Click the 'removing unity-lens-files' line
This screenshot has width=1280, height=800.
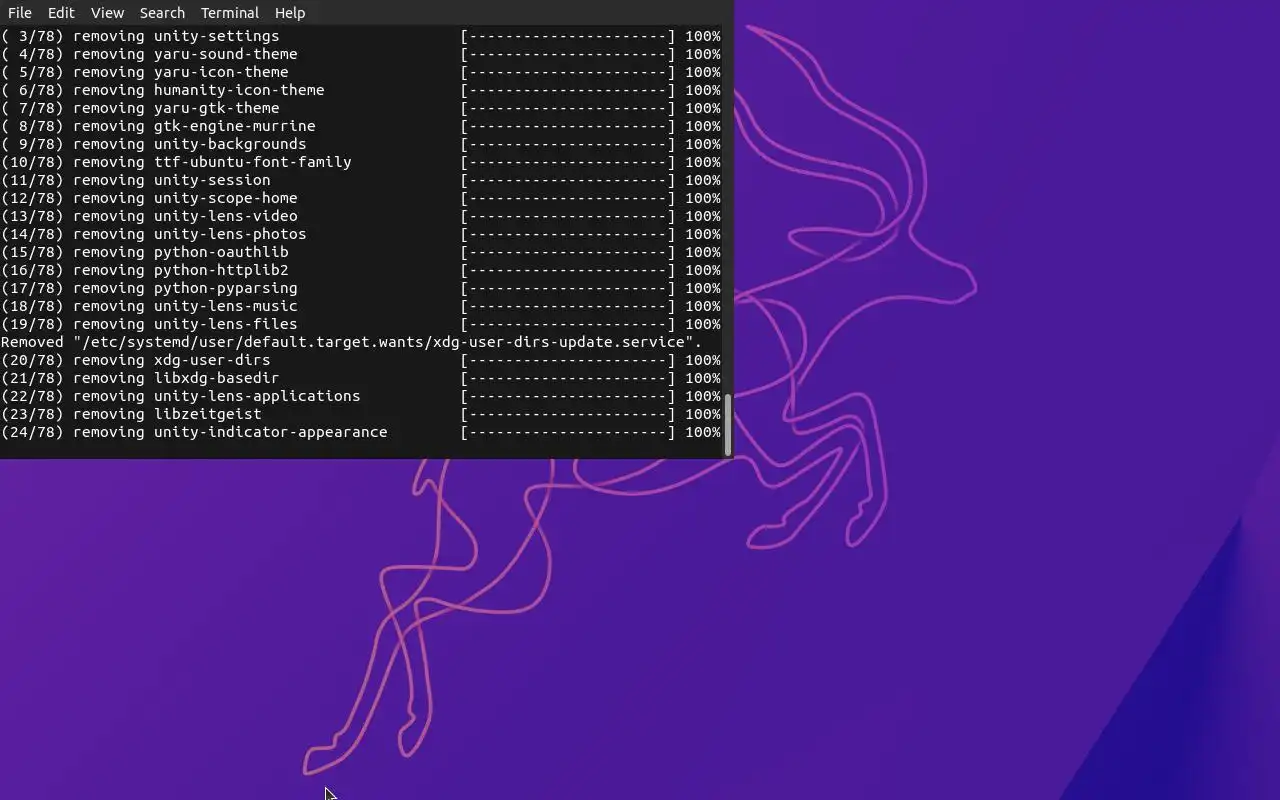pyautogui.click(x=360, y=324)
